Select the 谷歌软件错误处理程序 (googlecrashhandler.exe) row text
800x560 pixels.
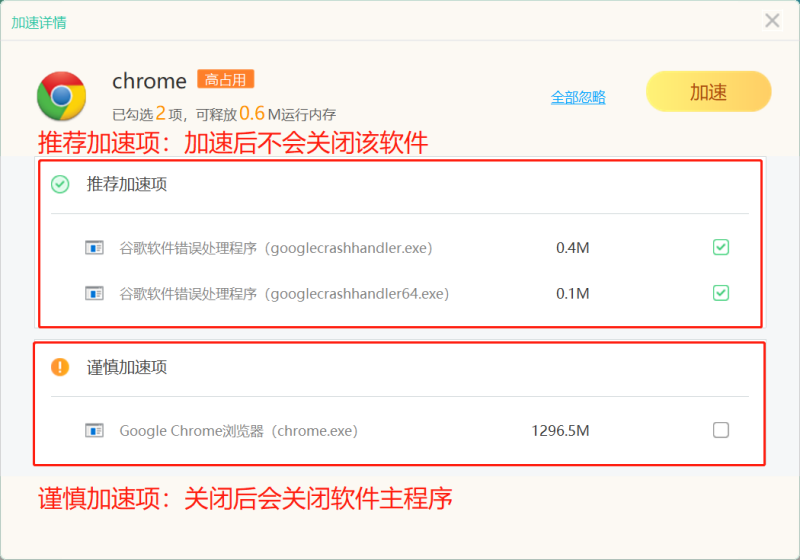[276, 248]
